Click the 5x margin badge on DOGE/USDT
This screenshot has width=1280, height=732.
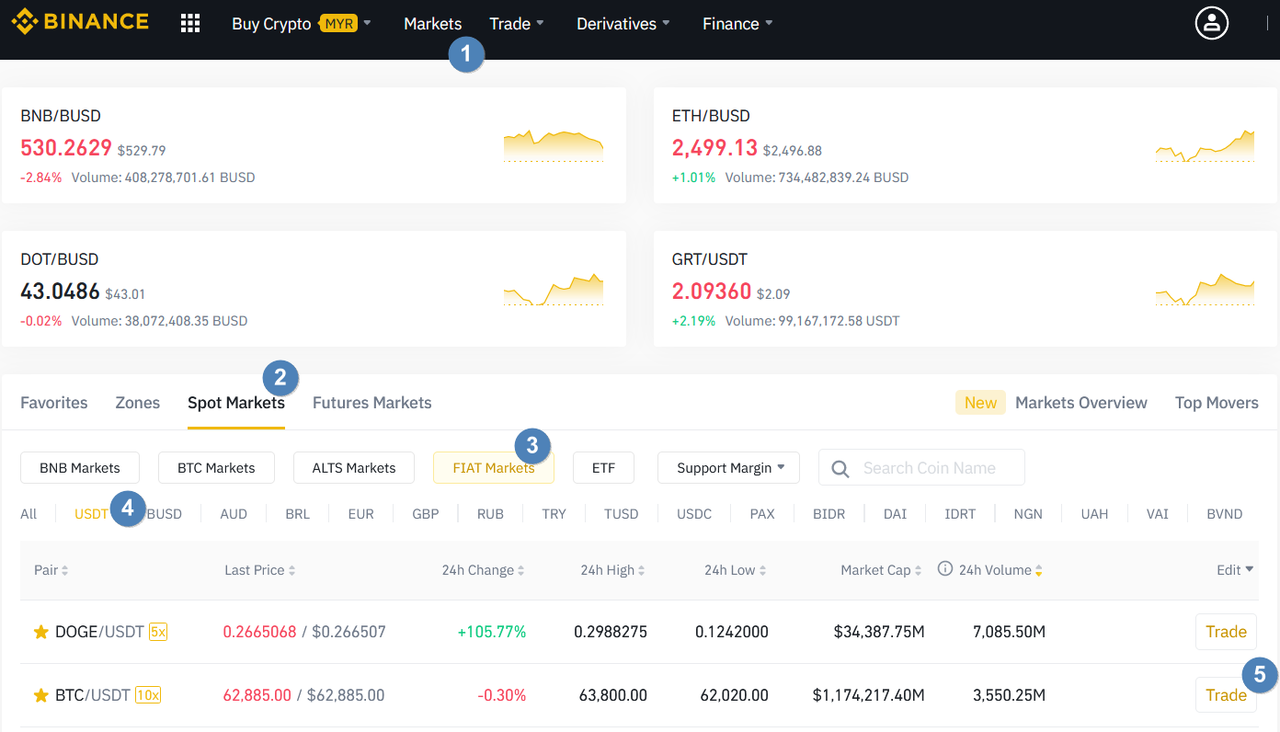pyautogui.click(x=158, y=632)
